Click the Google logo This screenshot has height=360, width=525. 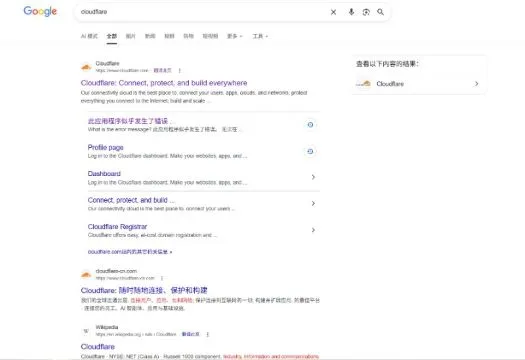tap(40, 11)
